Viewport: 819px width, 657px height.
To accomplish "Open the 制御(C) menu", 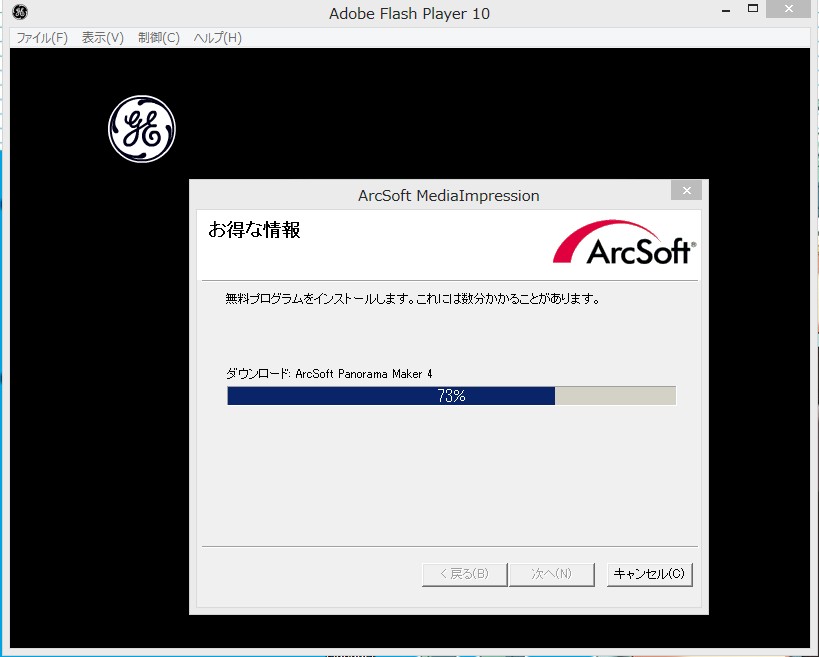I will coord(159,38).
